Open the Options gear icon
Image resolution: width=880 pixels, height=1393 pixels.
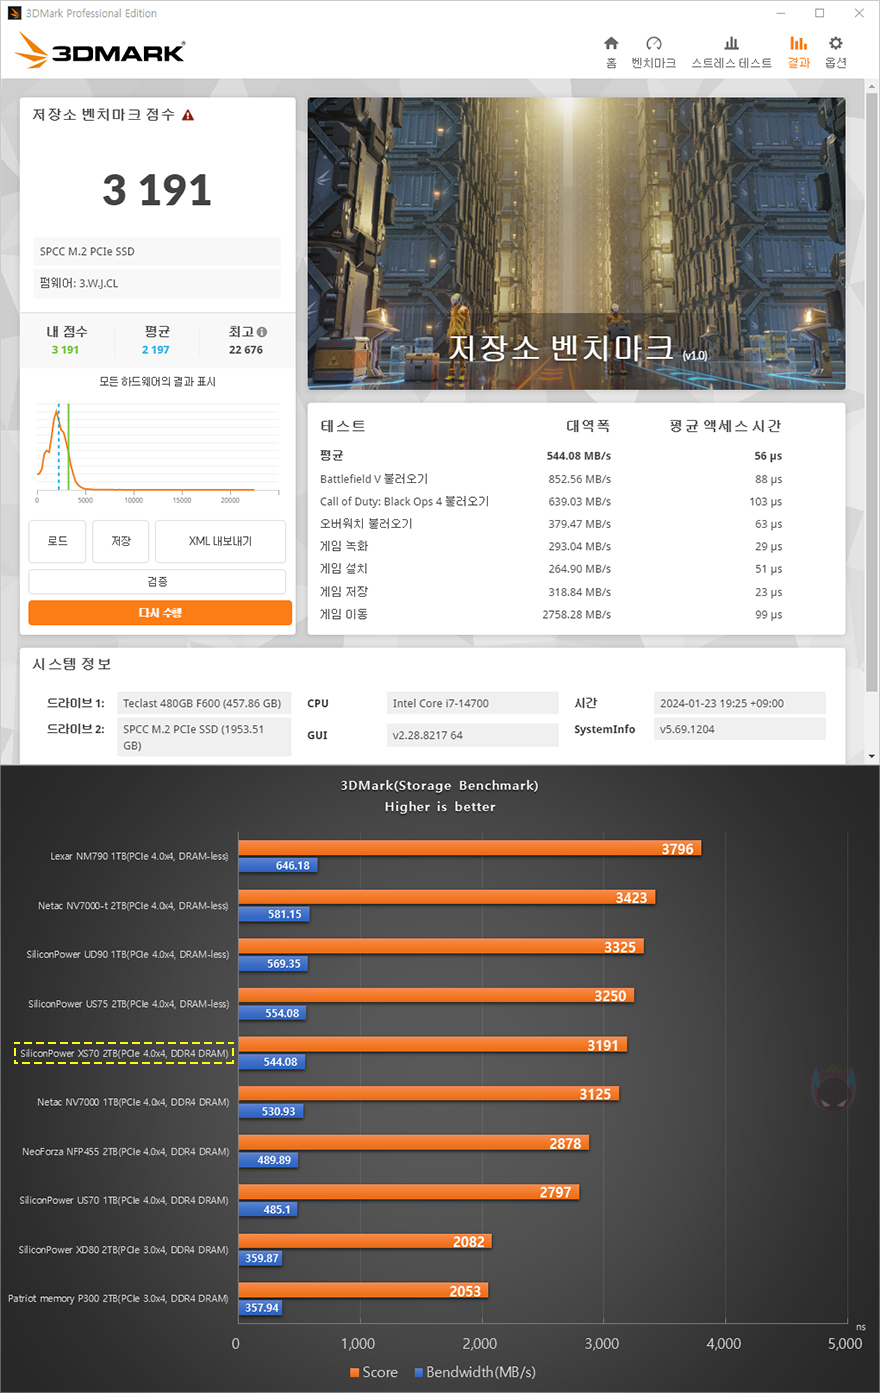(x=836, y=43)
